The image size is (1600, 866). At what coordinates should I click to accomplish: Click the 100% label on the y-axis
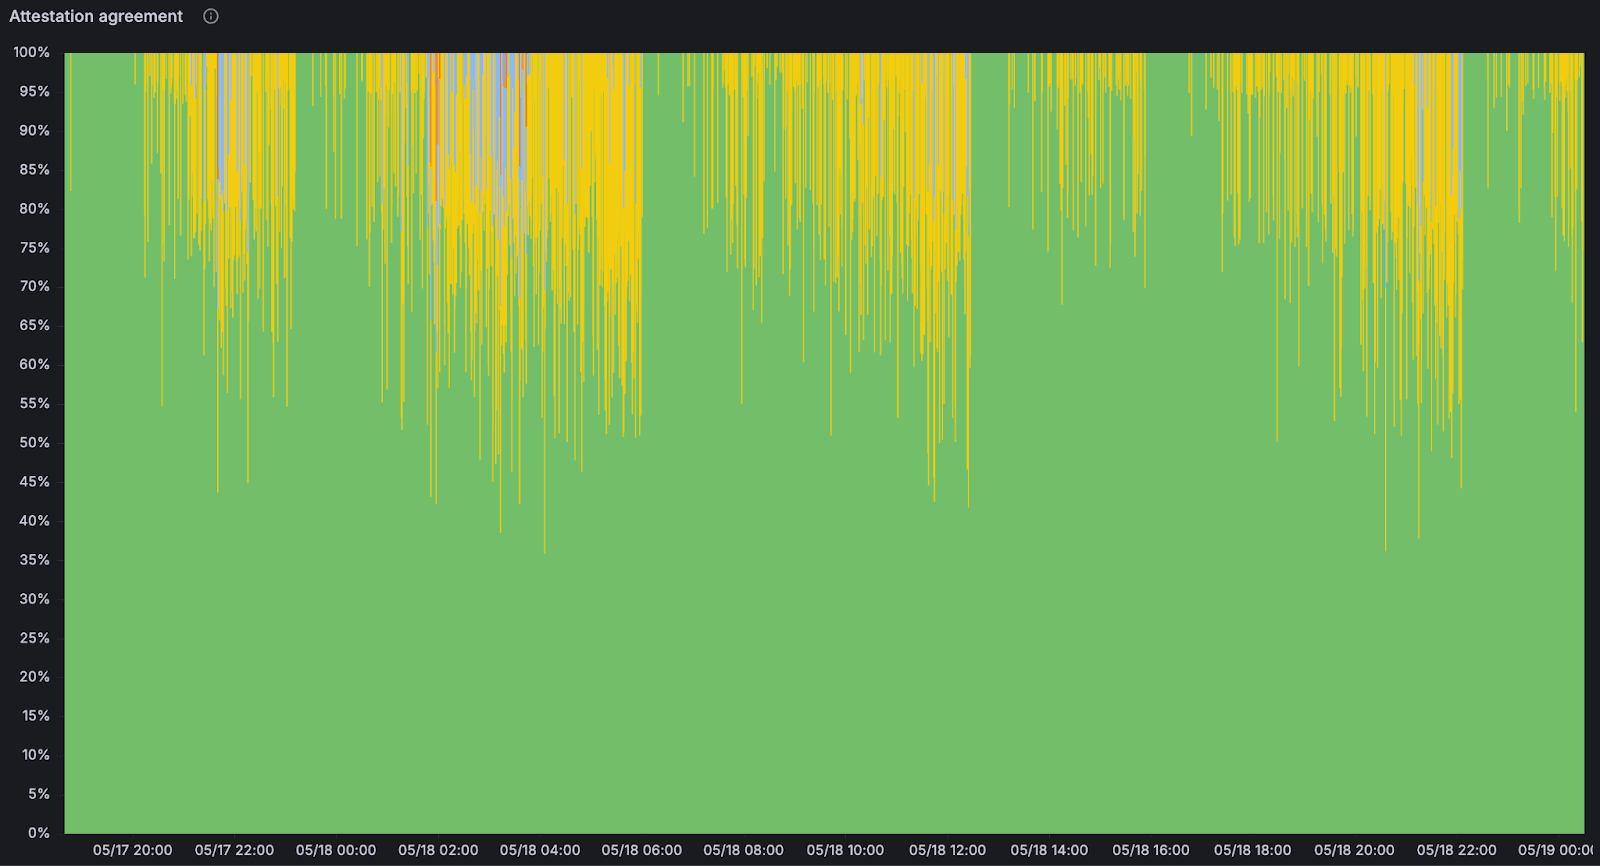(31, 52)
